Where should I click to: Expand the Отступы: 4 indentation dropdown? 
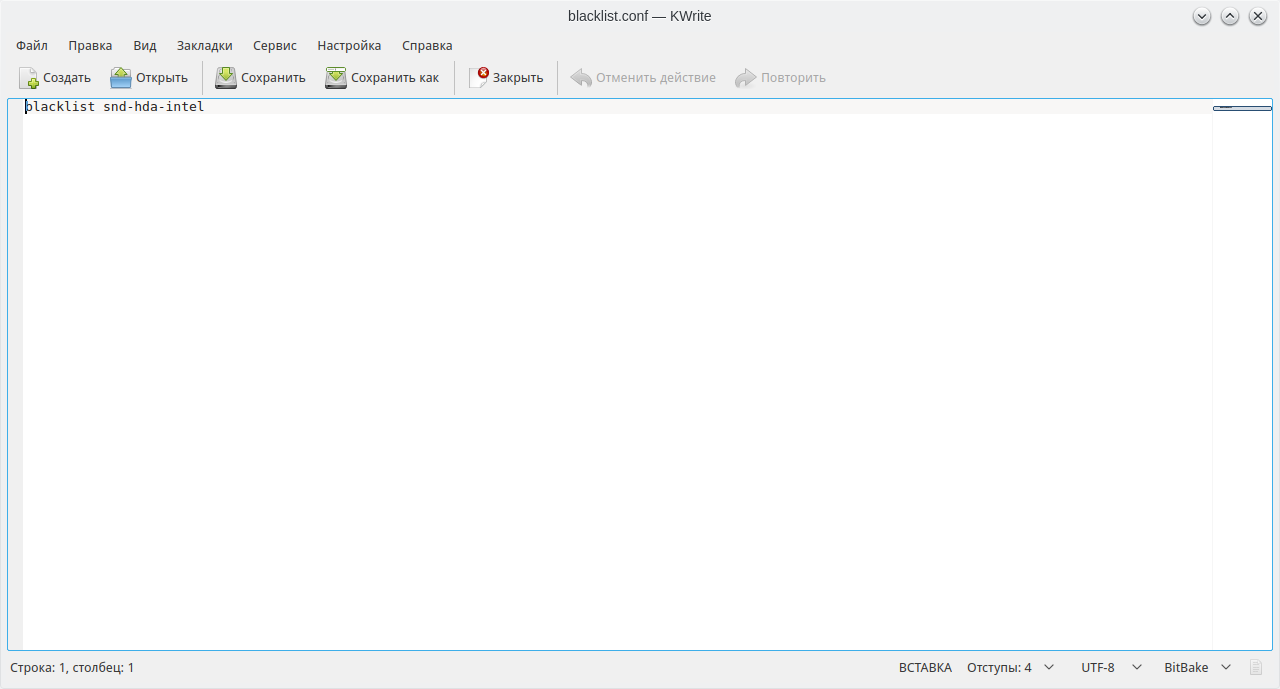[1010, 667]
